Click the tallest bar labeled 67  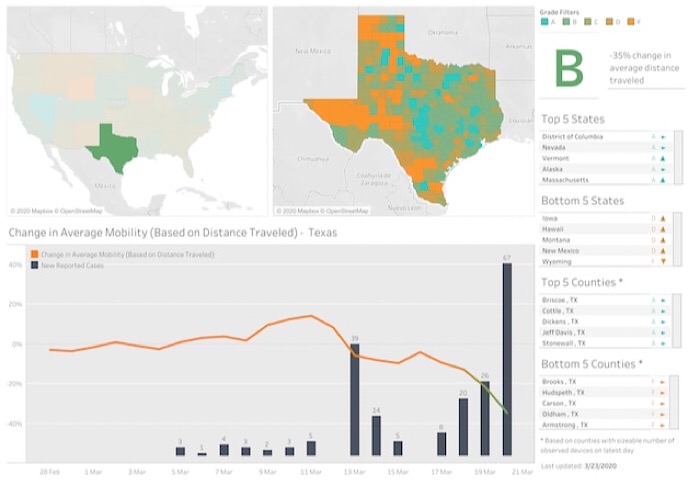pos(507,360)
